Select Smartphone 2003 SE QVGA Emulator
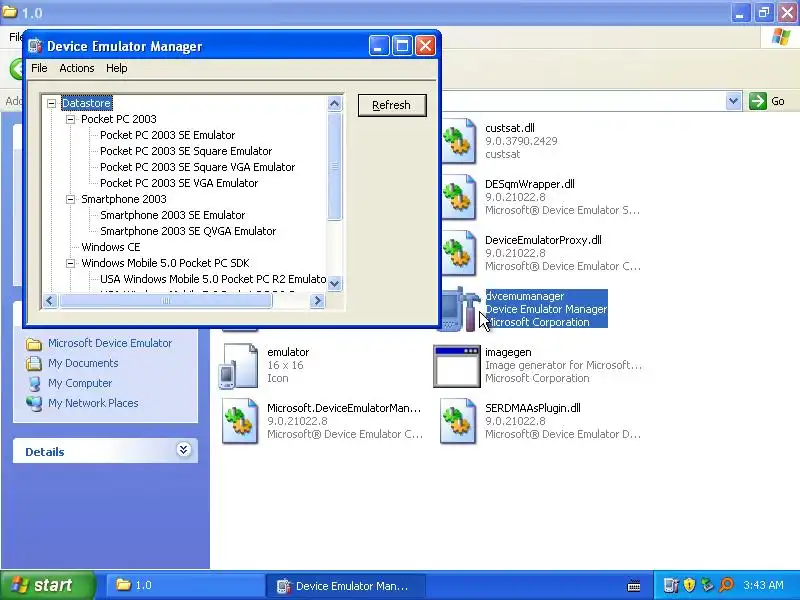This screenshot has width=800, height=600. click(x=188, y=231)
